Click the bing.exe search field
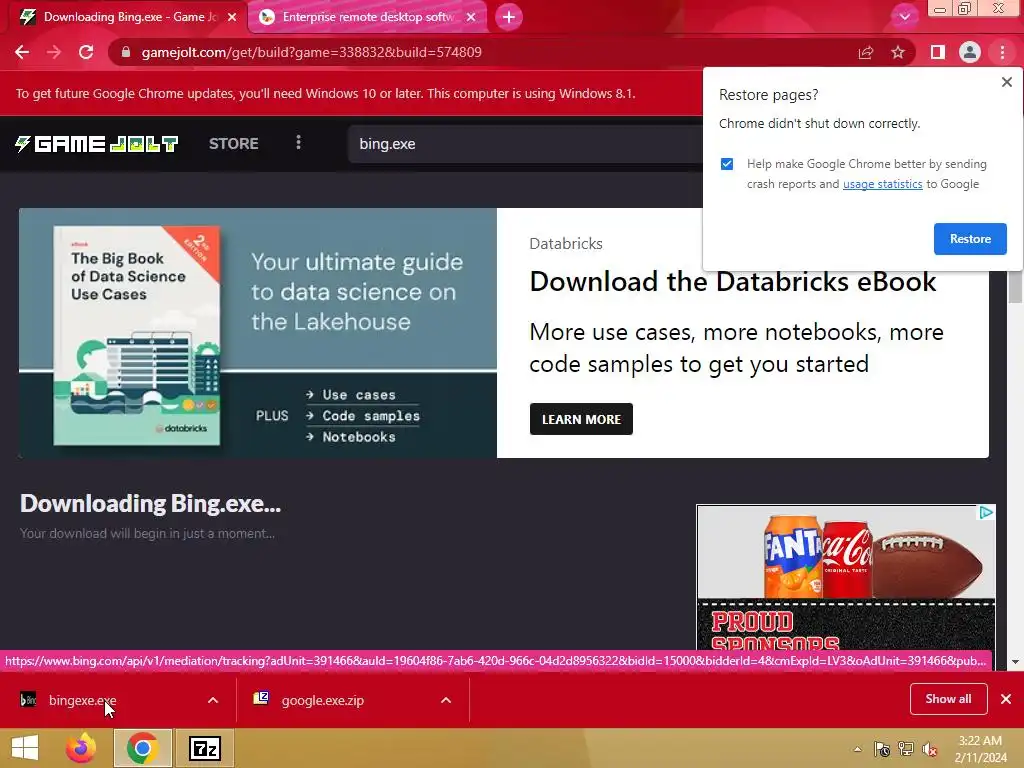 [x=525, y=144]
